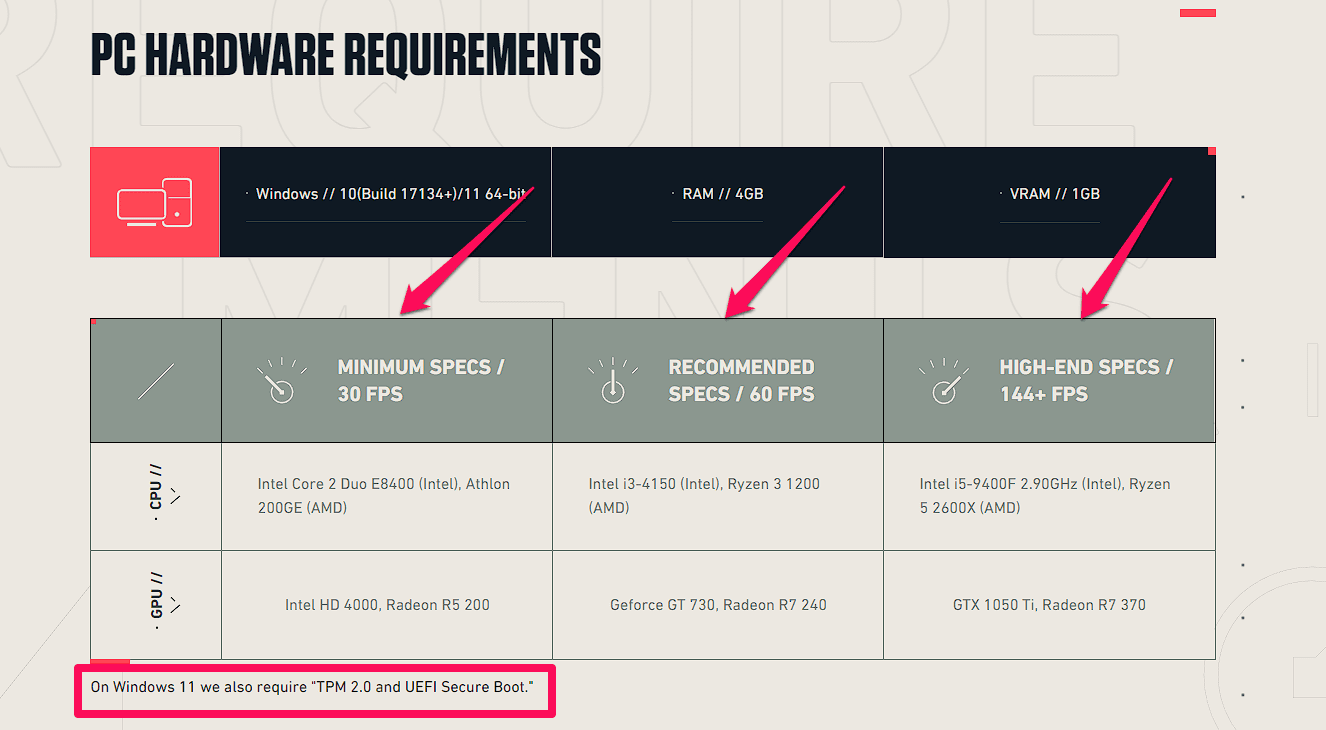Image resolution: width=1326 pixels, height=730 pixels.
Task: Click the diagonal slash icon in table corner
Action: [156, 381]
